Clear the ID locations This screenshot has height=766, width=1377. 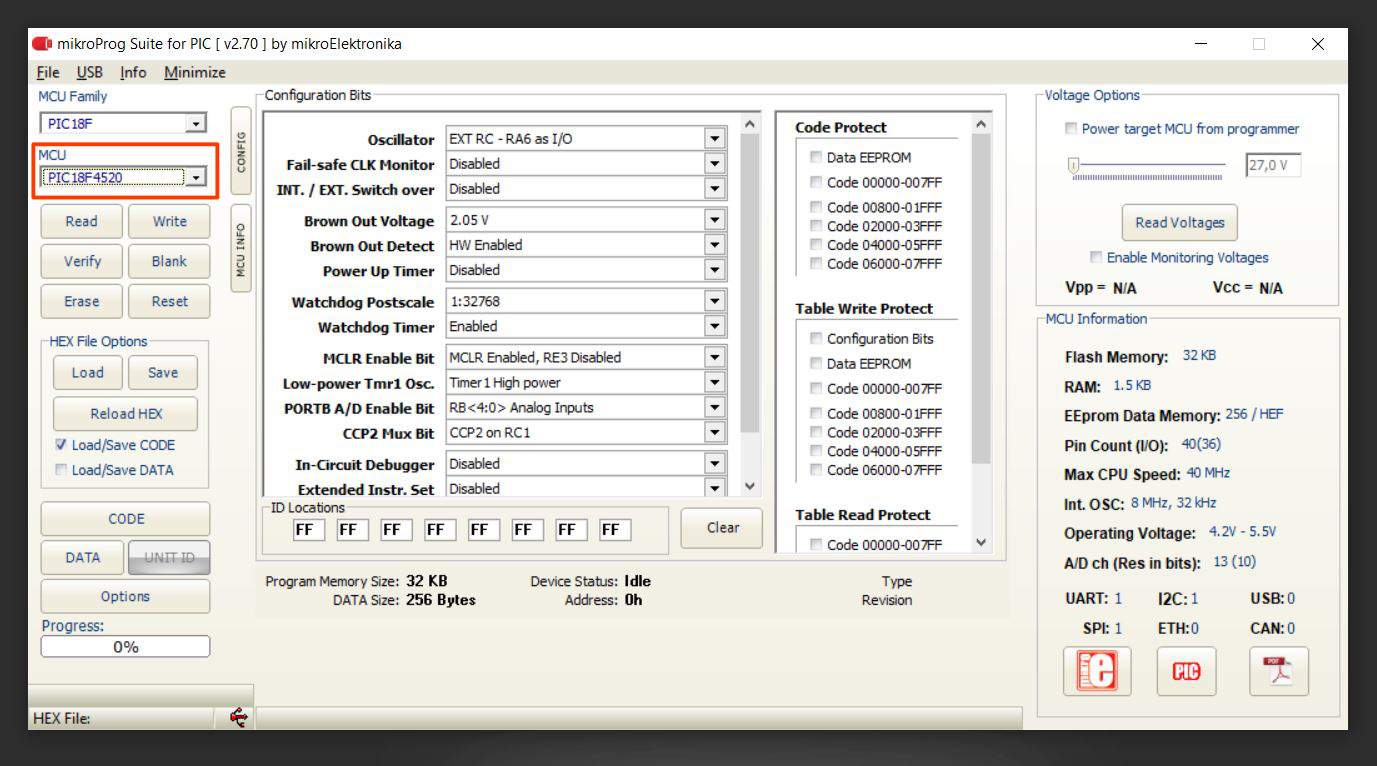722,528
